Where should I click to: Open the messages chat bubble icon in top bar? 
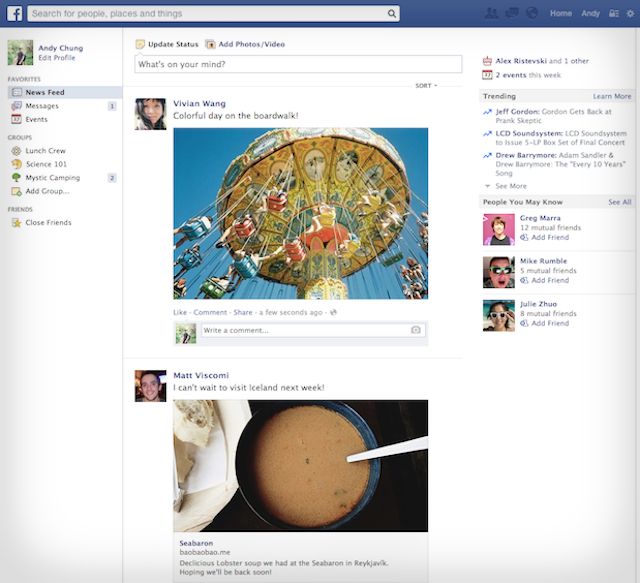pyautogui.click(x=511, y=13)
